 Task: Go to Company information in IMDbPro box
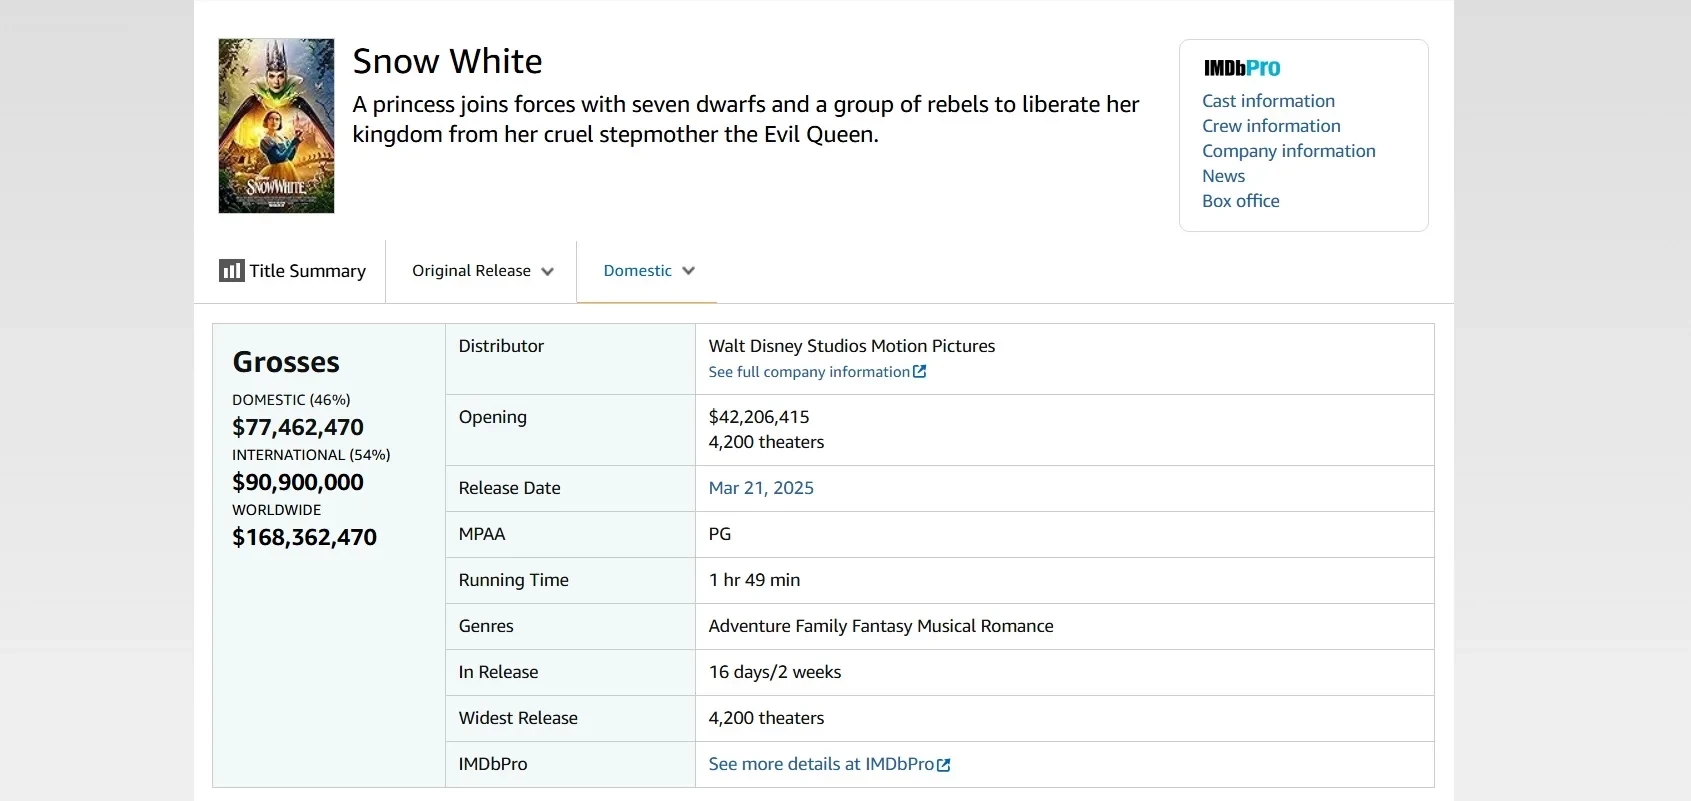(x=1288, y=151)
